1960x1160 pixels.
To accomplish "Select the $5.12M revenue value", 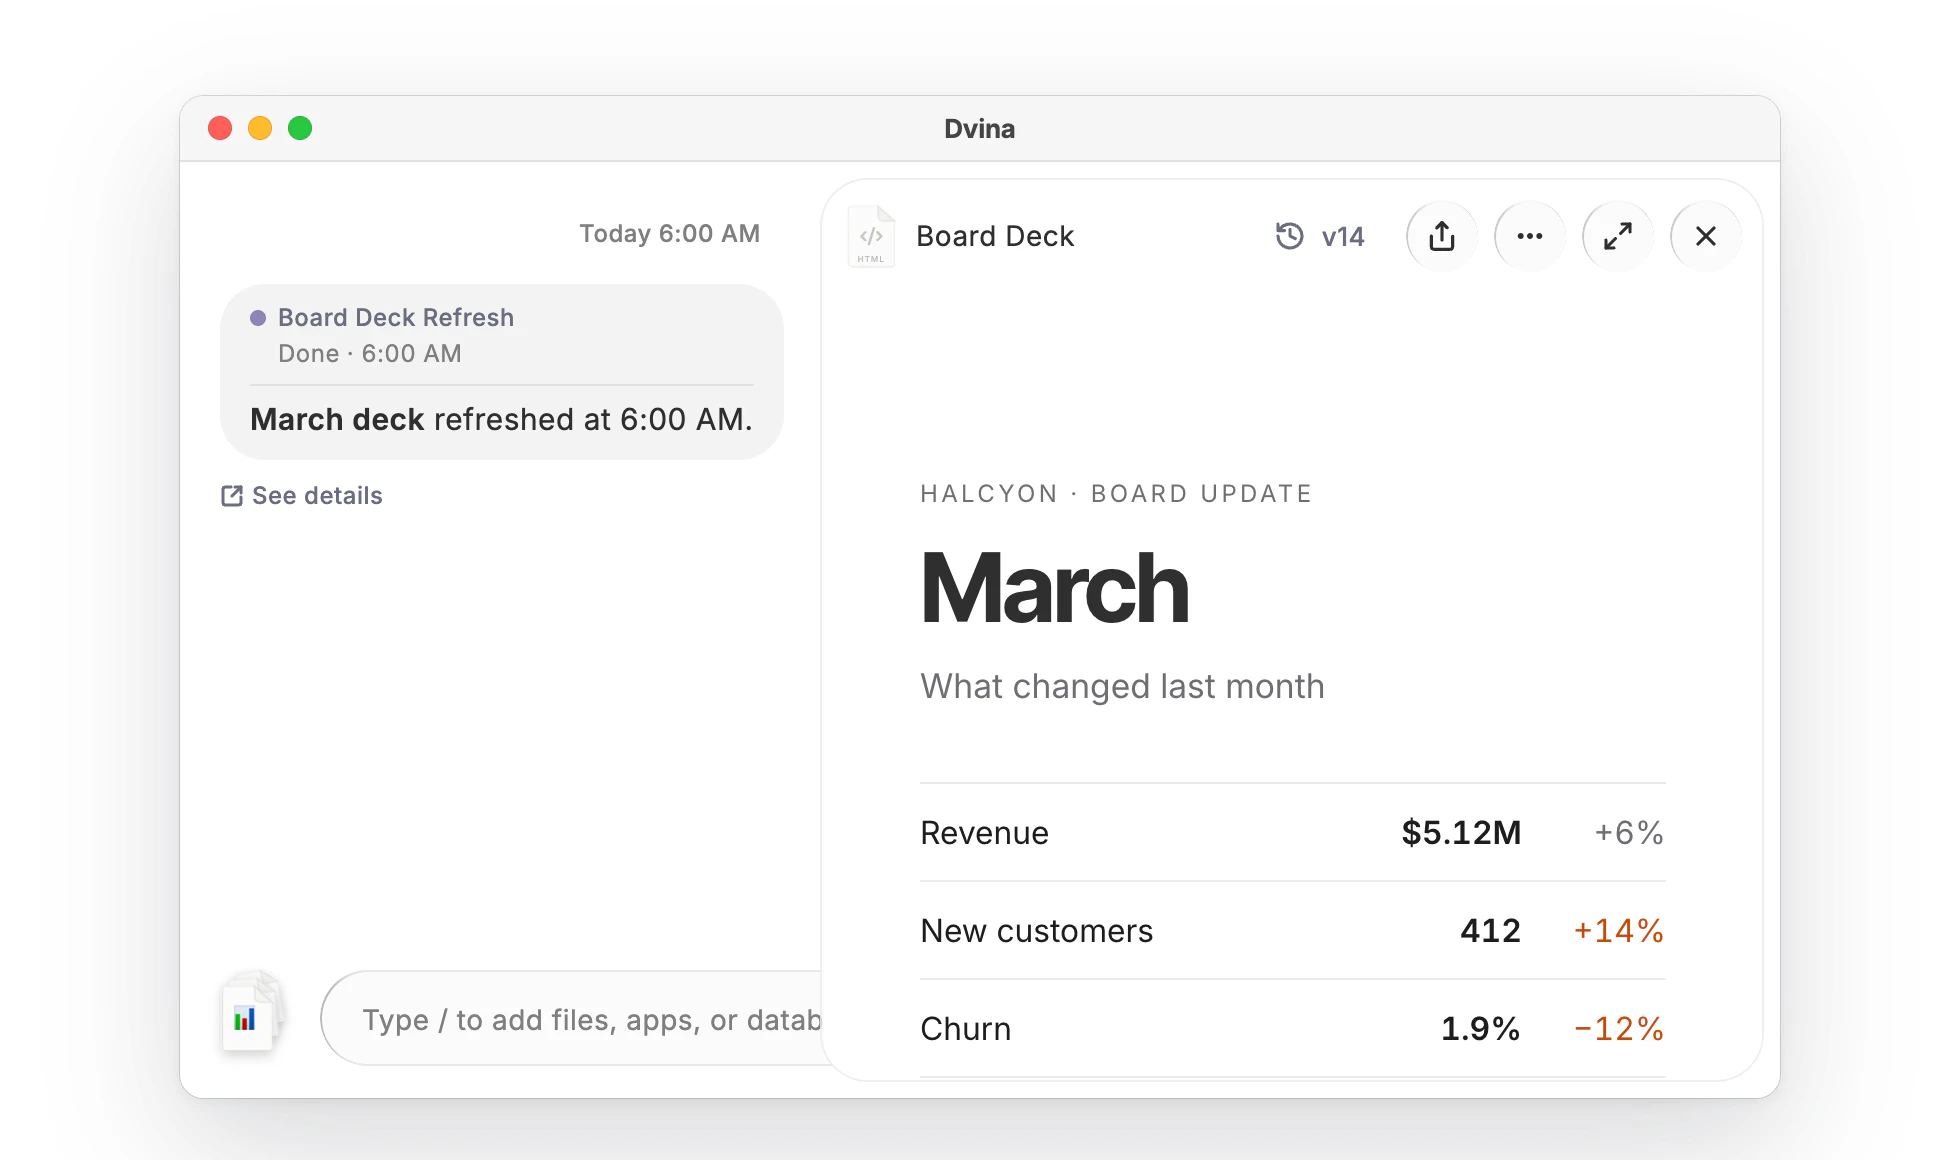I will pos(1461,832).
